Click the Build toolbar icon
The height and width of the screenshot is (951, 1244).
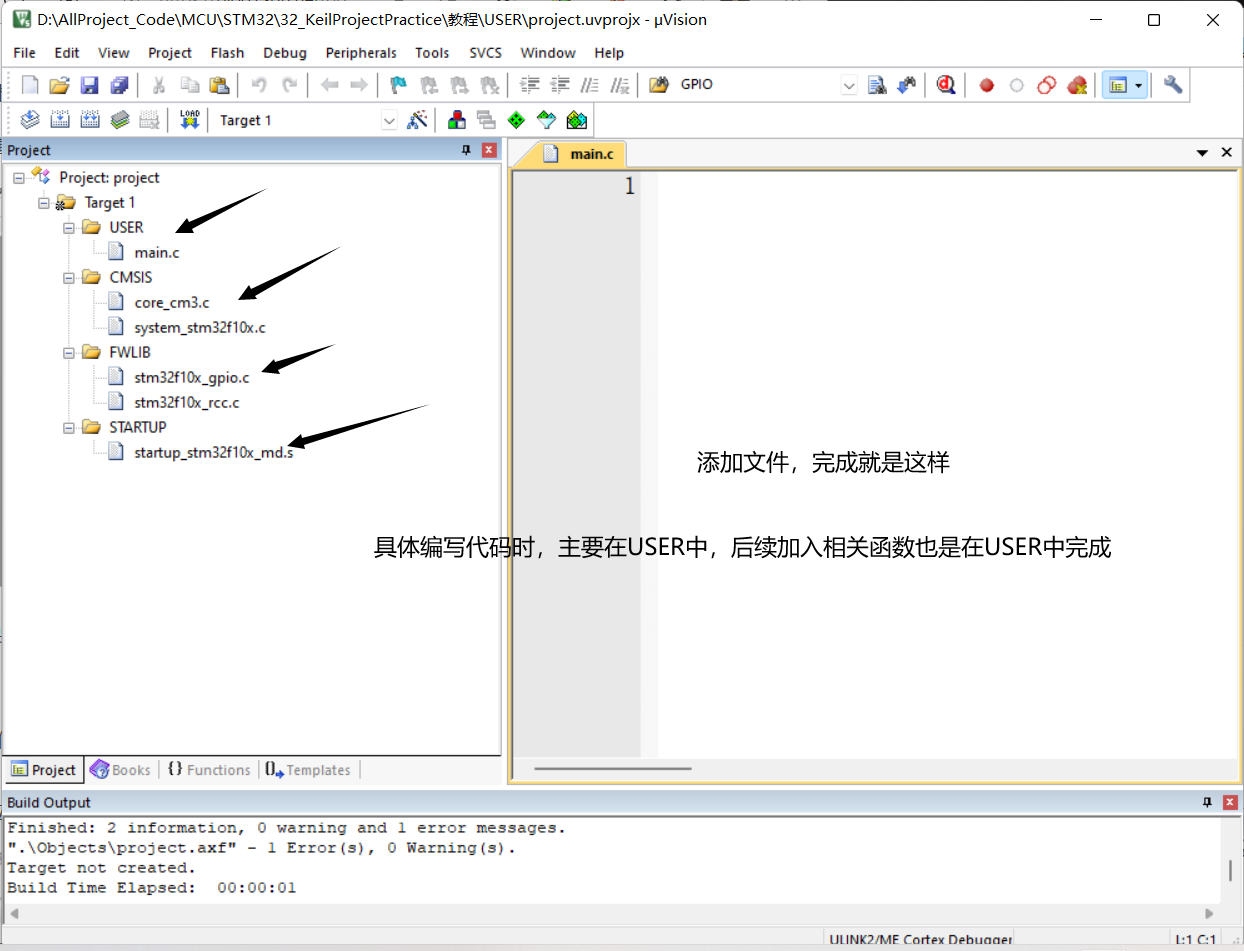61,119
